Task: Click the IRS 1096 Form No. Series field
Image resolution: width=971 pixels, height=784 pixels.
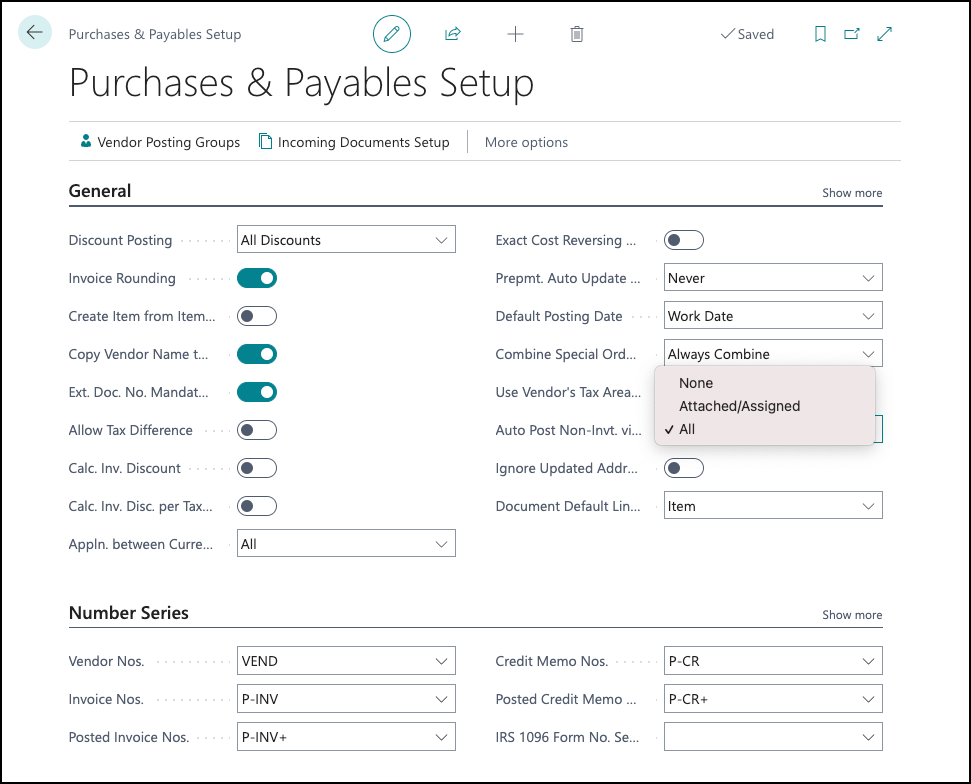Action: click(773, 737)
